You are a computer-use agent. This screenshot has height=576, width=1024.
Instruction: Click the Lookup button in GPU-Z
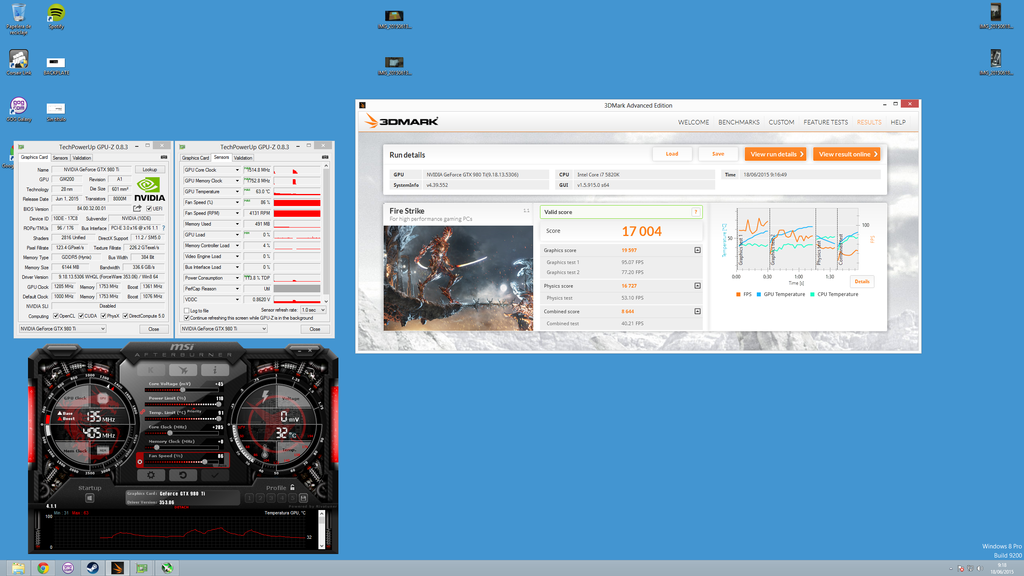[x=150, y=170]
